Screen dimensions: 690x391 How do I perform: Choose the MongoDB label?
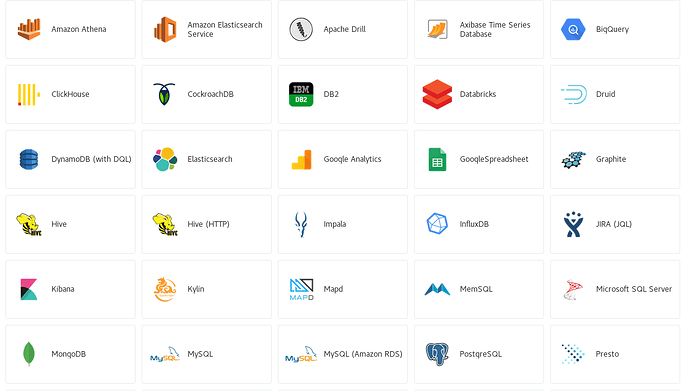tap(69, 354)
